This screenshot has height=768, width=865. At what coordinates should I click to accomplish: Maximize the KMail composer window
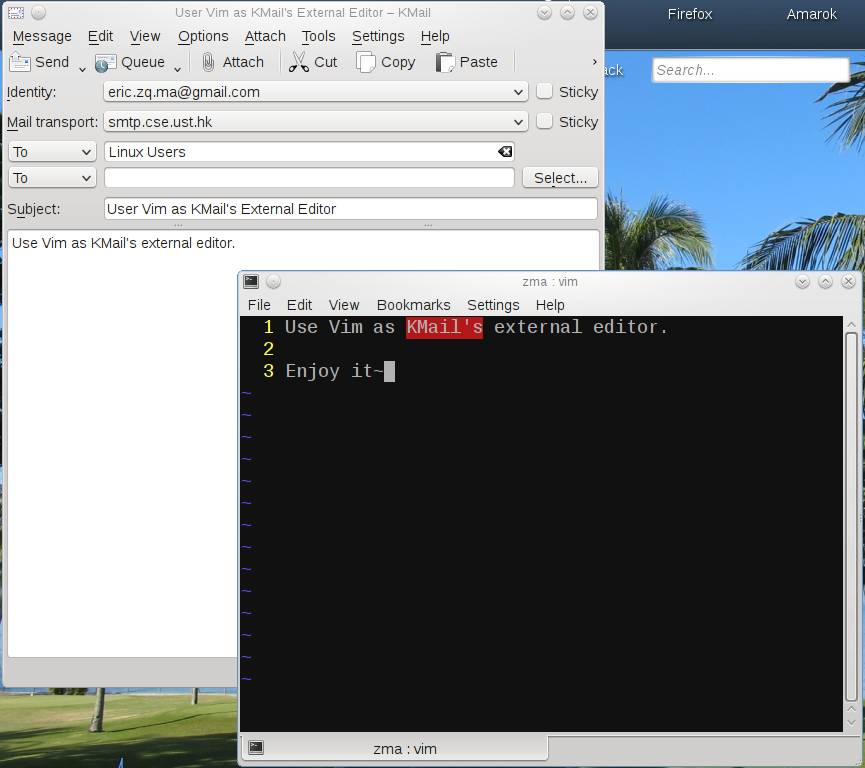click(x=568, y=13)
